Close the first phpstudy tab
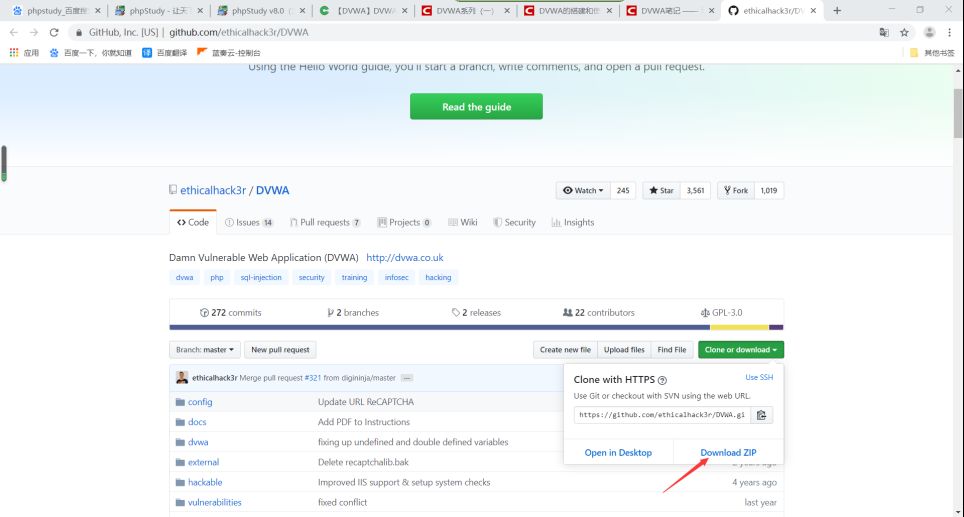 (x=97, y=10)
